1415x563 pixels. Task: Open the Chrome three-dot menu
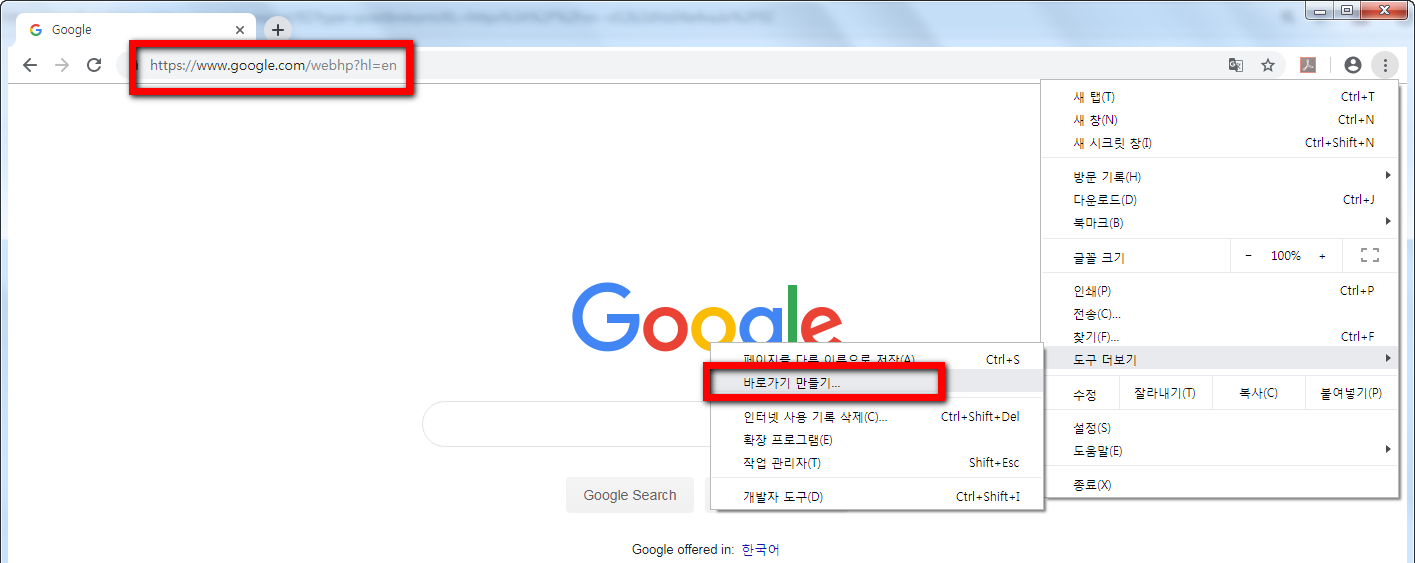pyautogui.click(x=1385, y=65)
